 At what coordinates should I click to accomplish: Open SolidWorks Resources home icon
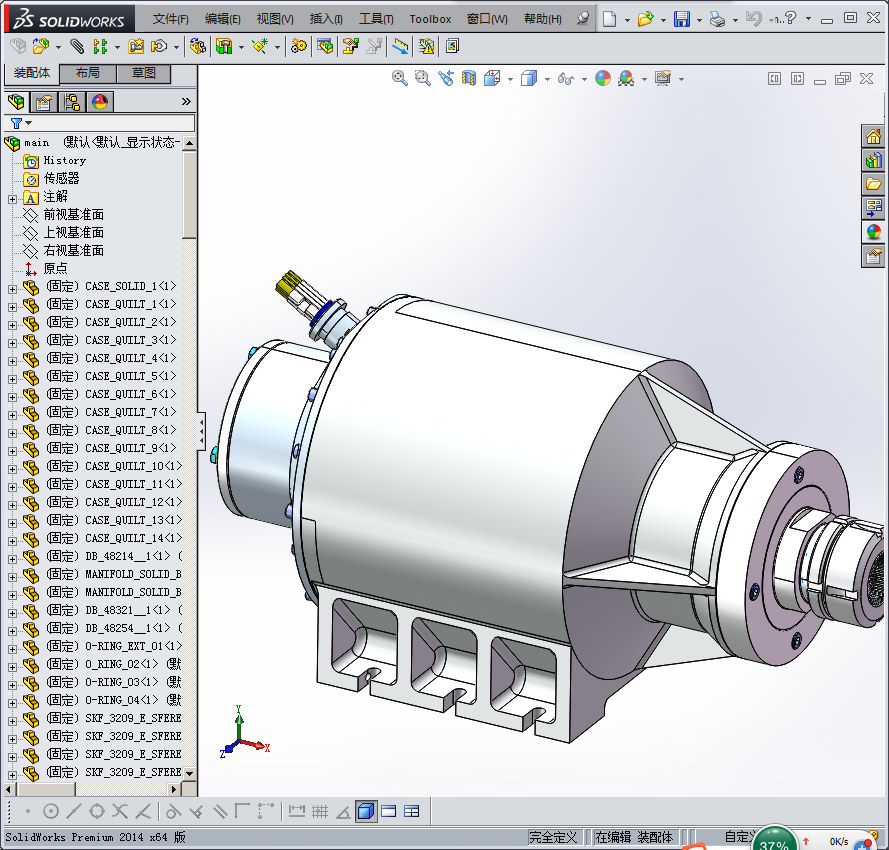873,136
